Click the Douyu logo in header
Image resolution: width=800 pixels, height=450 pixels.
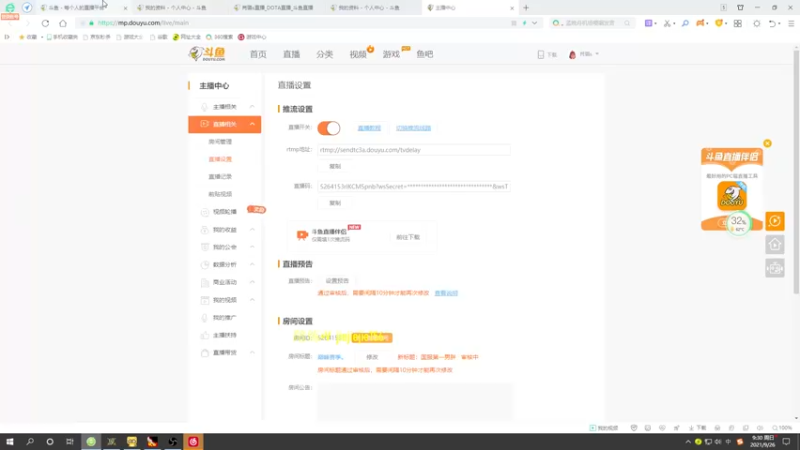coord(207,54)
